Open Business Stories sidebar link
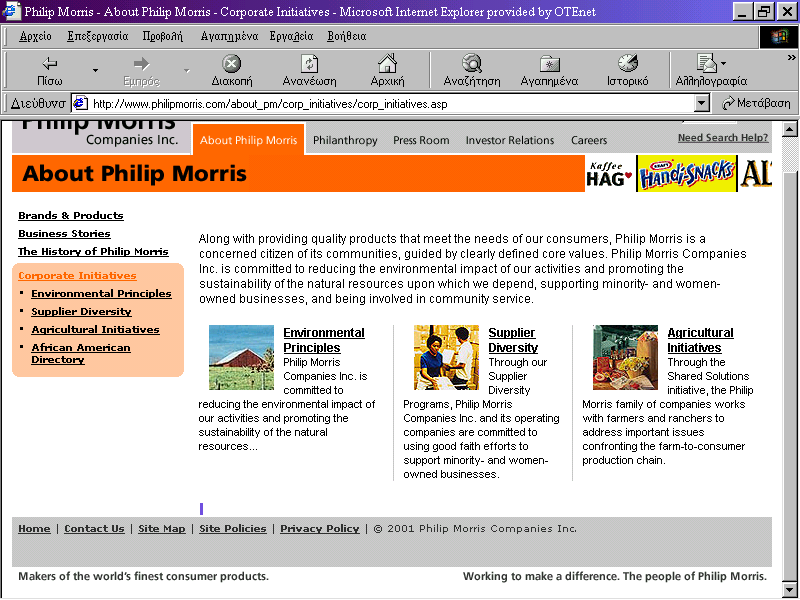The width and height of the screenshot is (800, 600). pos(64,233)
